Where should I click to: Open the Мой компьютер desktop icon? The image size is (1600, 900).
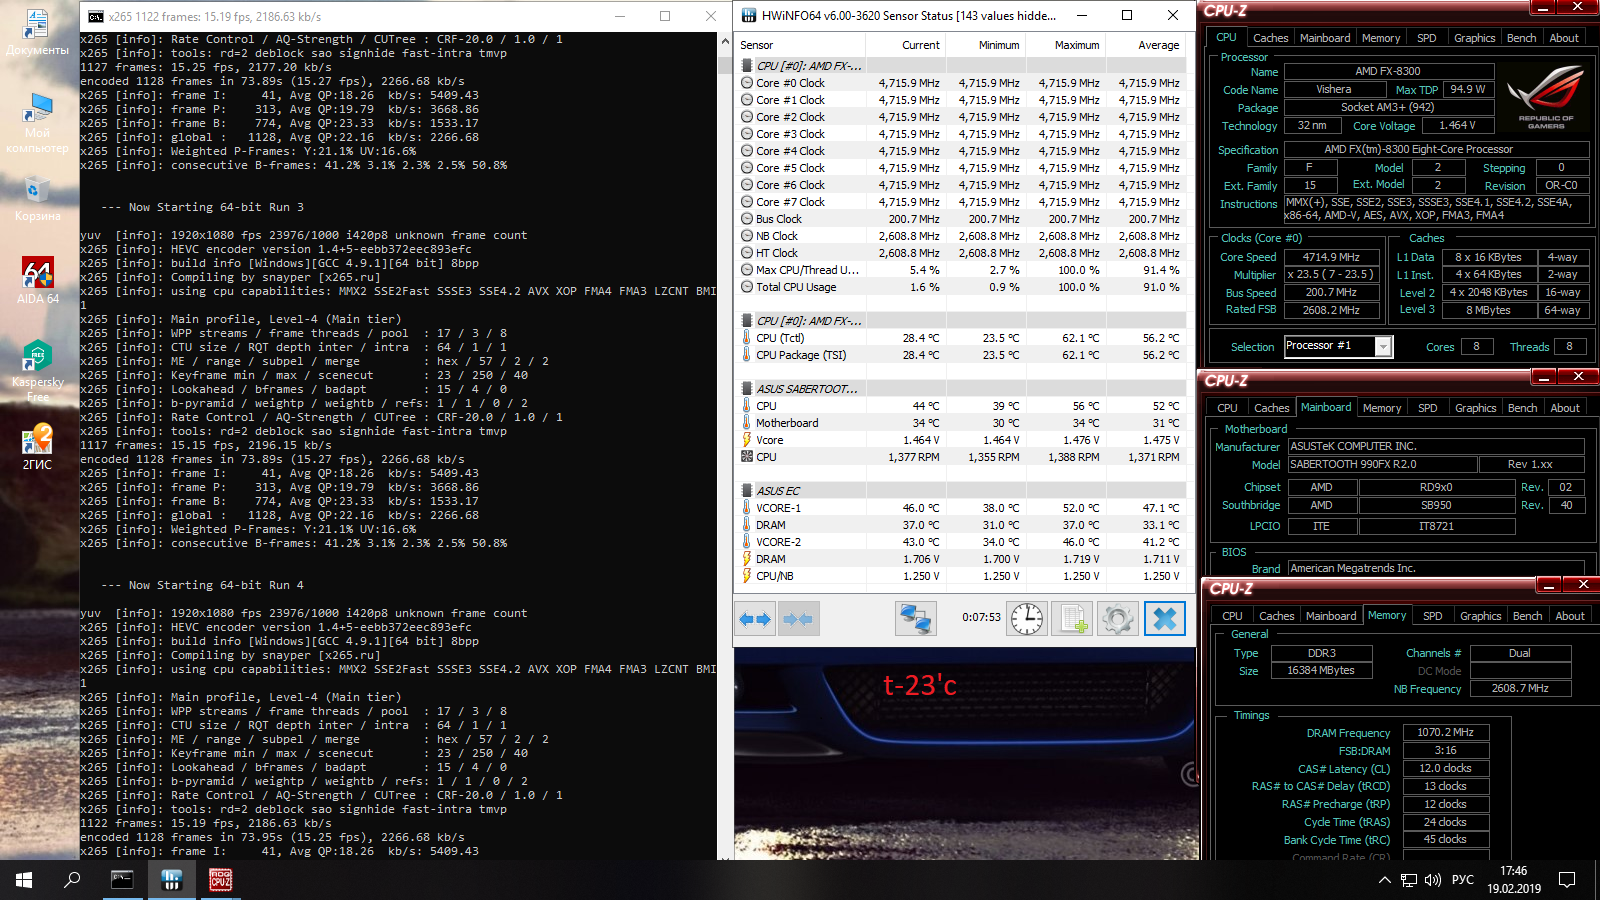coord(37,123)
